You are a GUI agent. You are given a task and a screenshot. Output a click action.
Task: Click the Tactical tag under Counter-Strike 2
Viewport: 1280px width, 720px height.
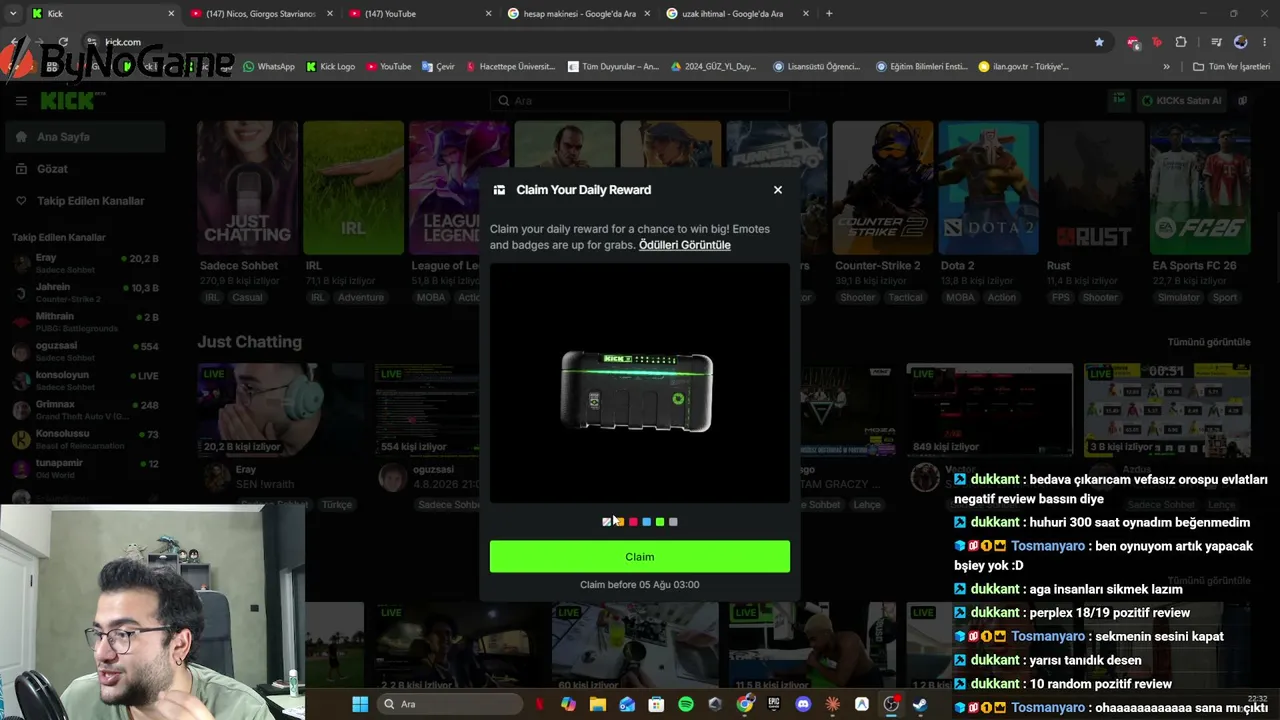[x=905, y=297]
